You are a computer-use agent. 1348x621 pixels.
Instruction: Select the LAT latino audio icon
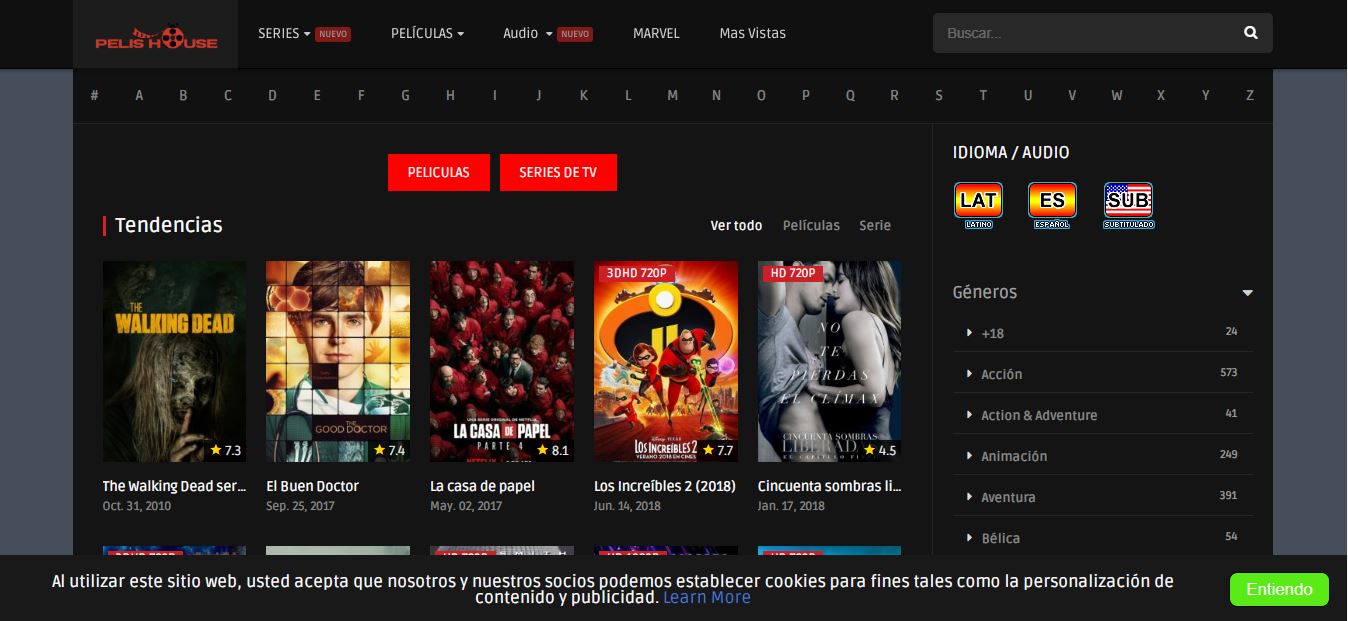tap(977, 200)
